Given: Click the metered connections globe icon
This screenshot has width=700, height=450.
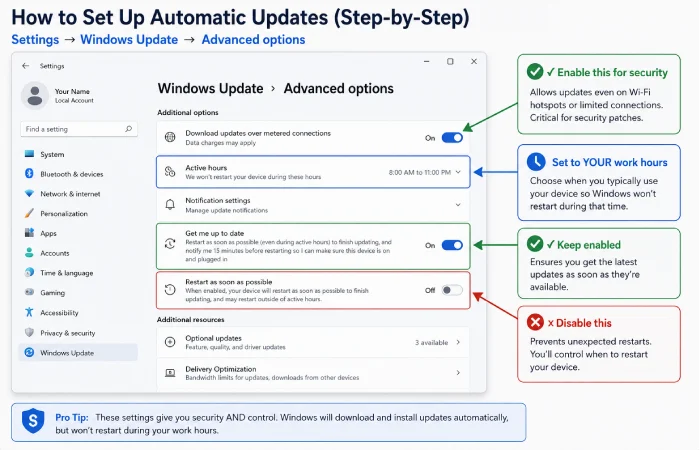Looking at the screenshot, I should tap(170, 137).
